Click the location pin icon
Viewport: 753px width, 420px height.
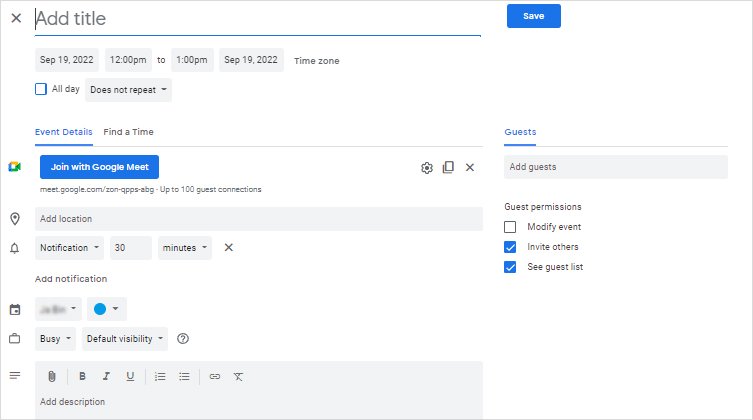[15, 219]
